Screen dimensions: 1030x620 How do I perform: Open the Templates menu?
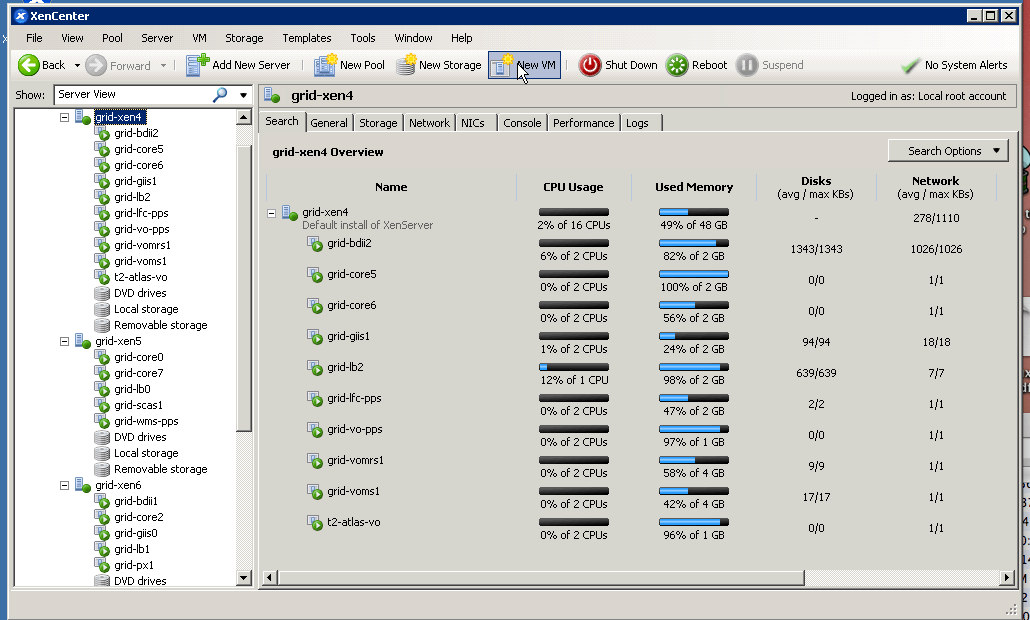pos(307,38)
